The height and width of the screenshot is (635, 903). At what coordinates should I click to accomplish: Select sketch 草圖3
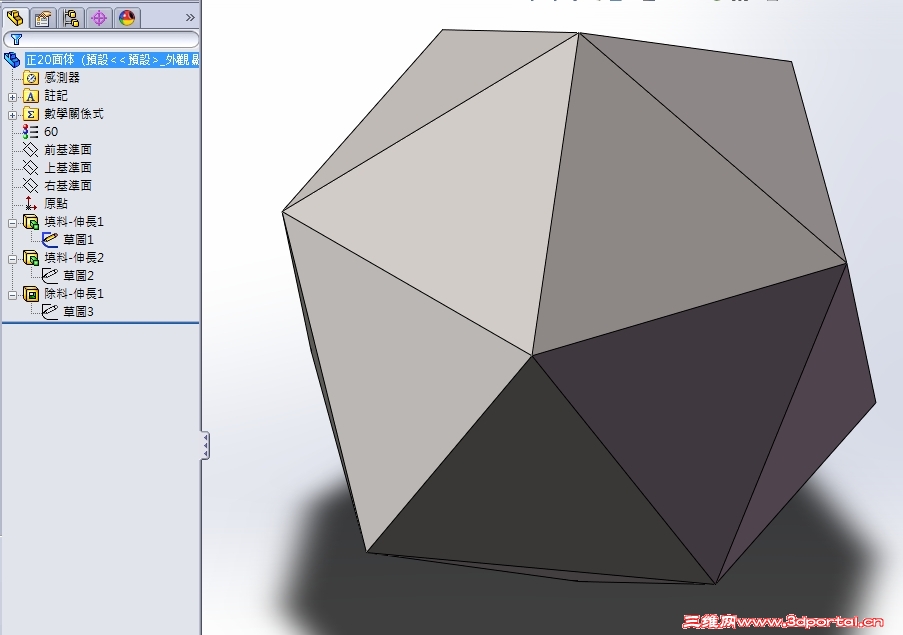(x=78, y=311)
